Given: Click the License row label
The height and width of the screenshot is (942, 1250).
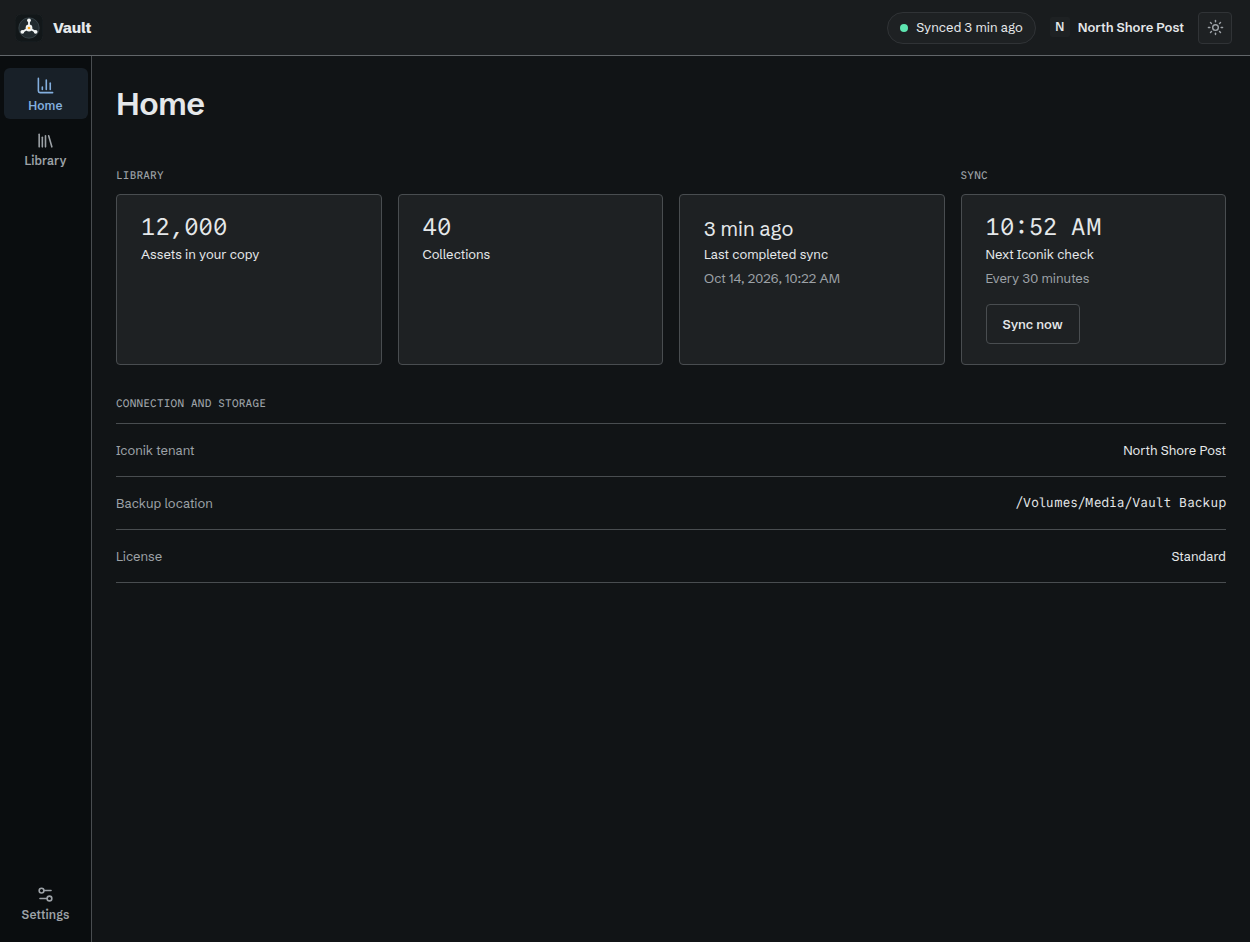Looking at the screenshot, I should pos(139,557).
